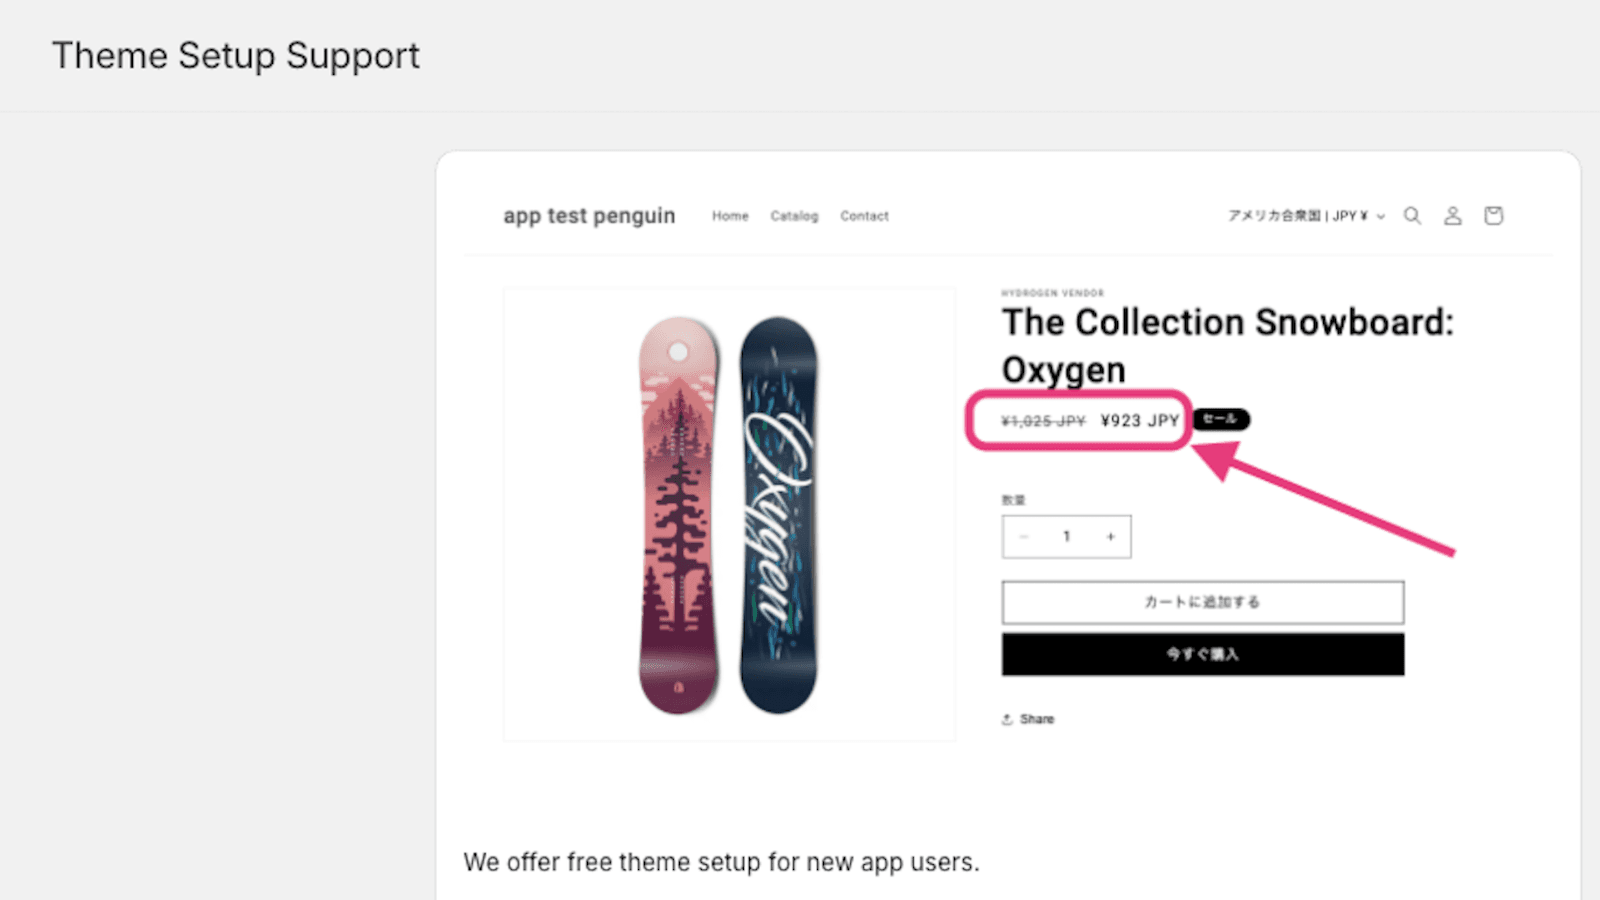Screen dimensions: 1600x900
Task: Click The Collection Snowboard: Oxygen title
Action: [x=1227, y=346]
